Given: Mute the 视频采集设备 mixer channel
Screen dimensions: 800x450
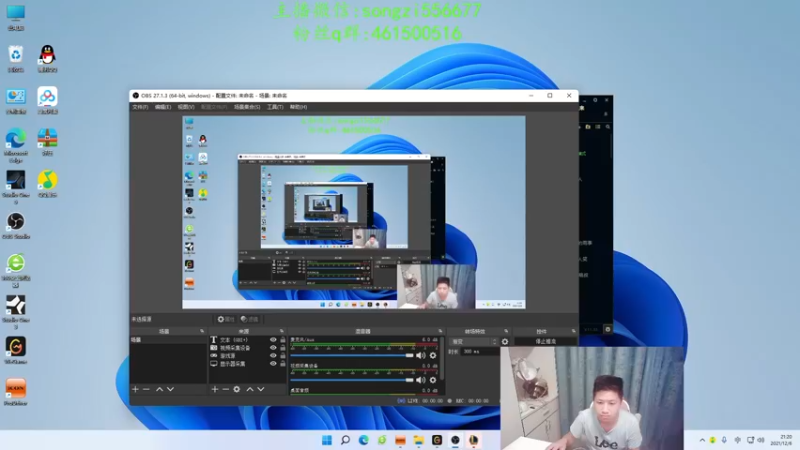Looking at the screenshot, I should pyautogui.click(x=420, y=380).
